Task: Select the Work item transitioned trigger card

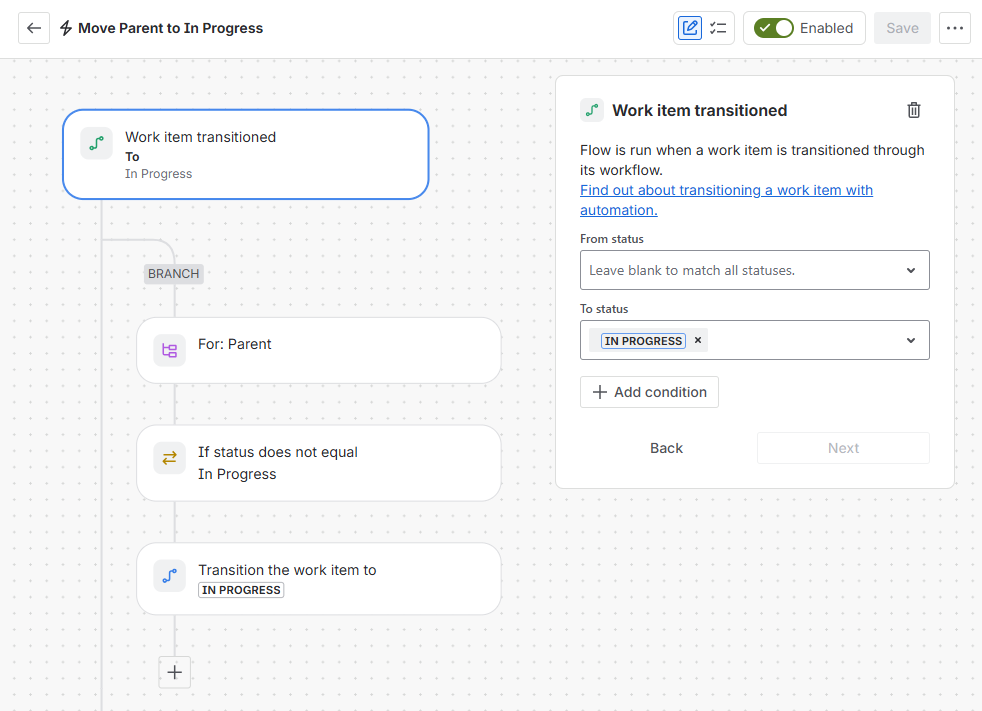Action: click(246, 155)
